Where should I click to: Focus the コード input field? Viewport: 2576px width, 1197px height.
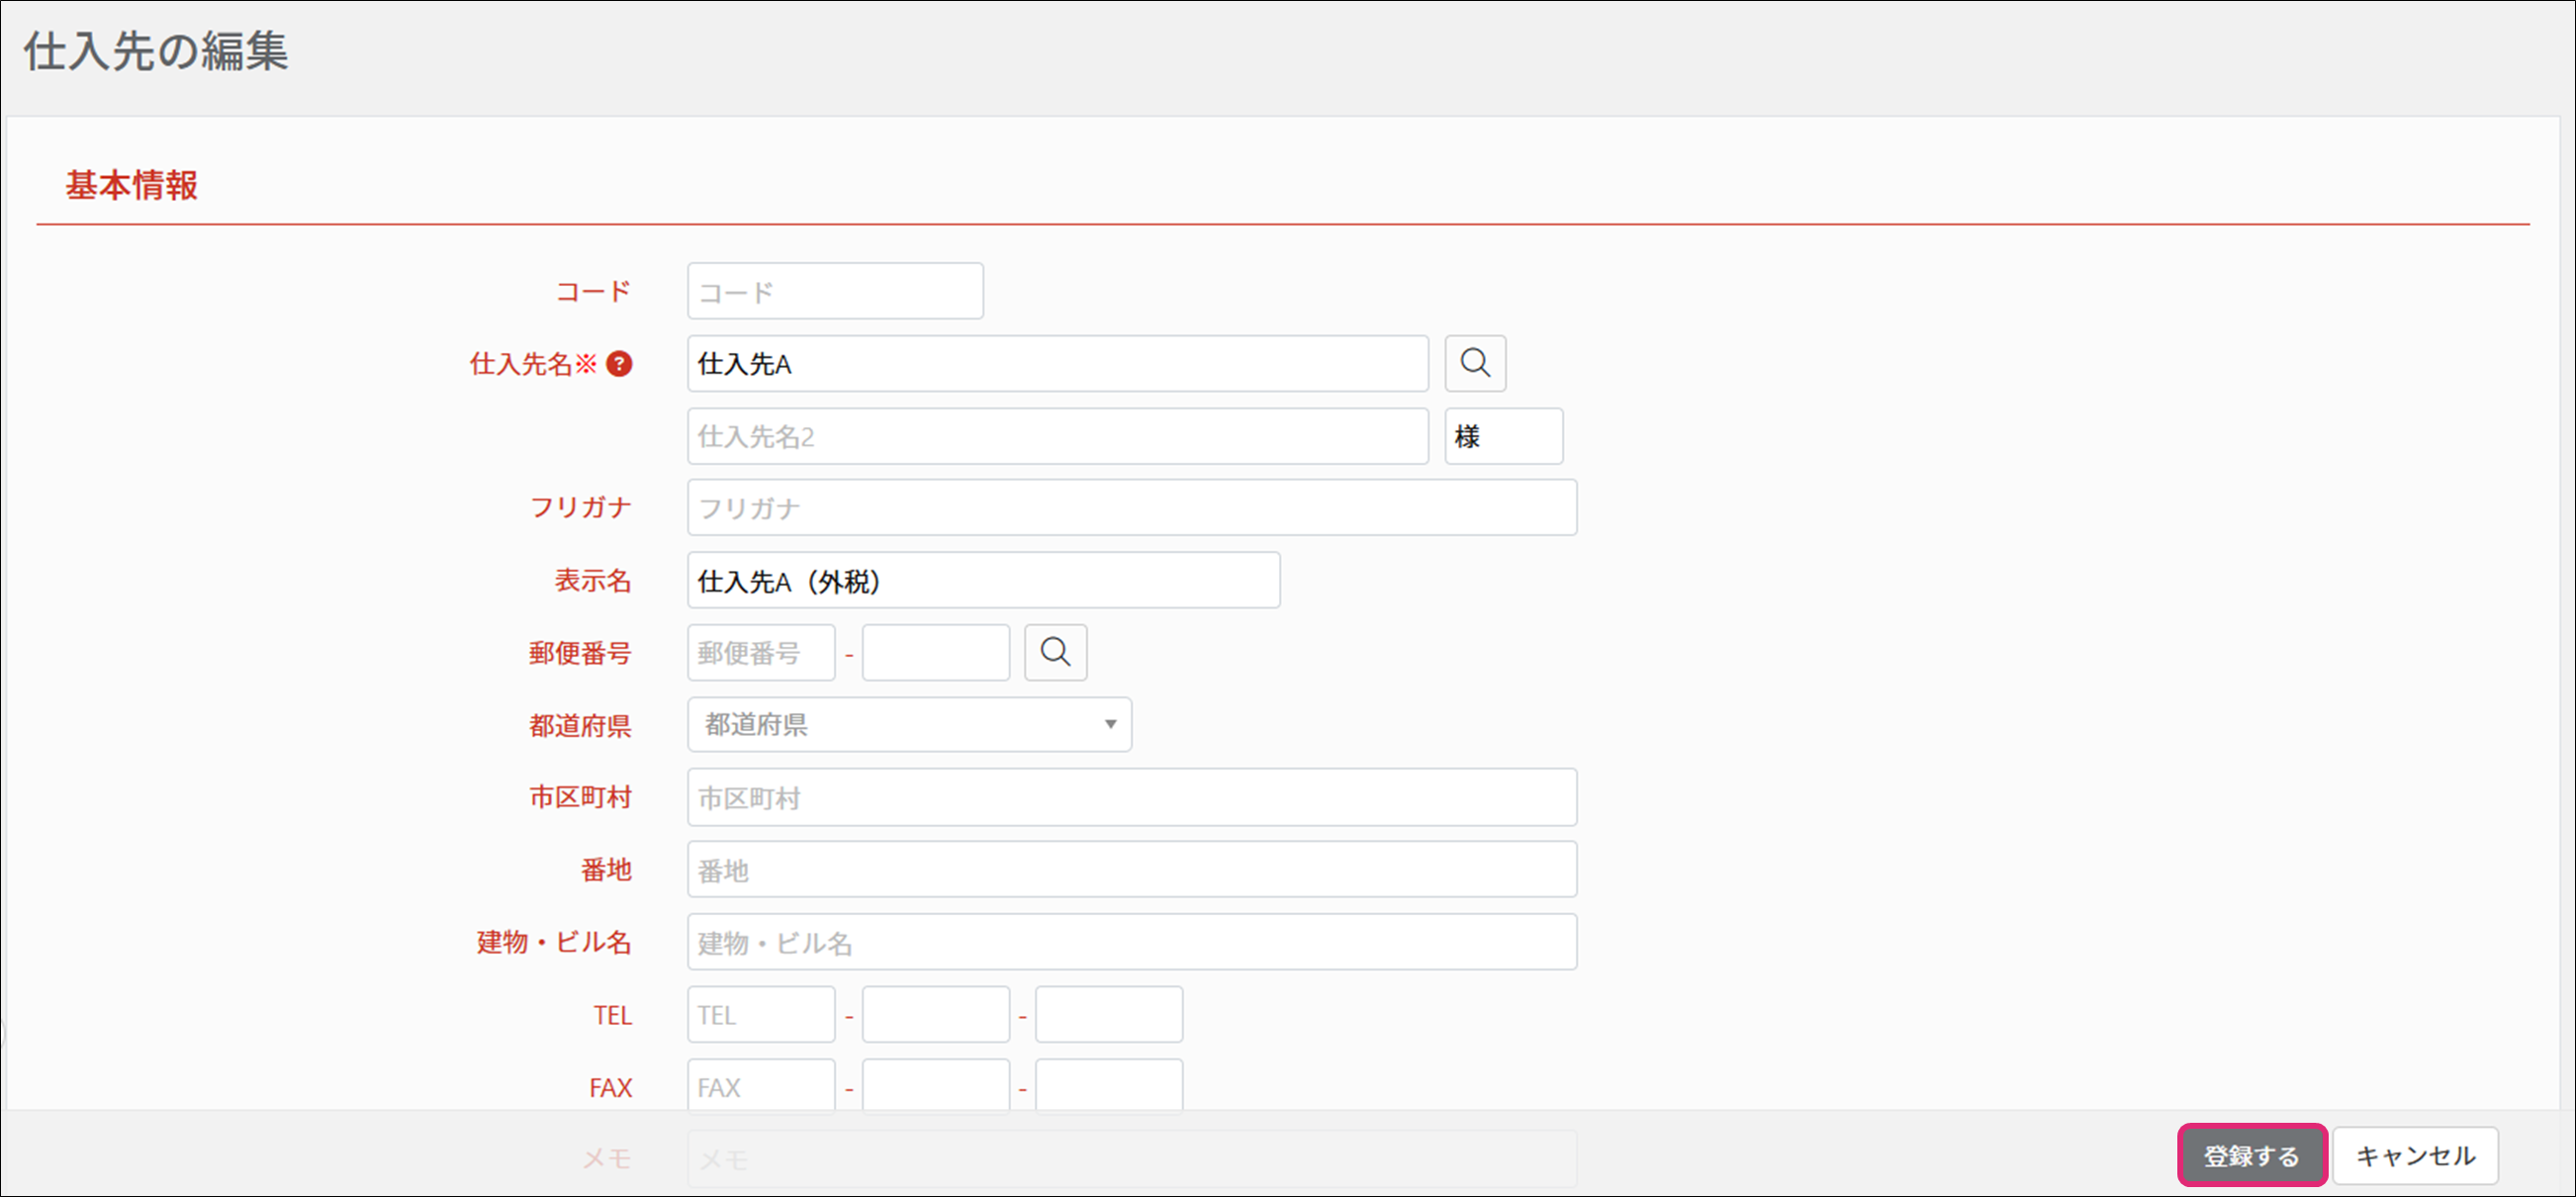(x=835, y=292)
